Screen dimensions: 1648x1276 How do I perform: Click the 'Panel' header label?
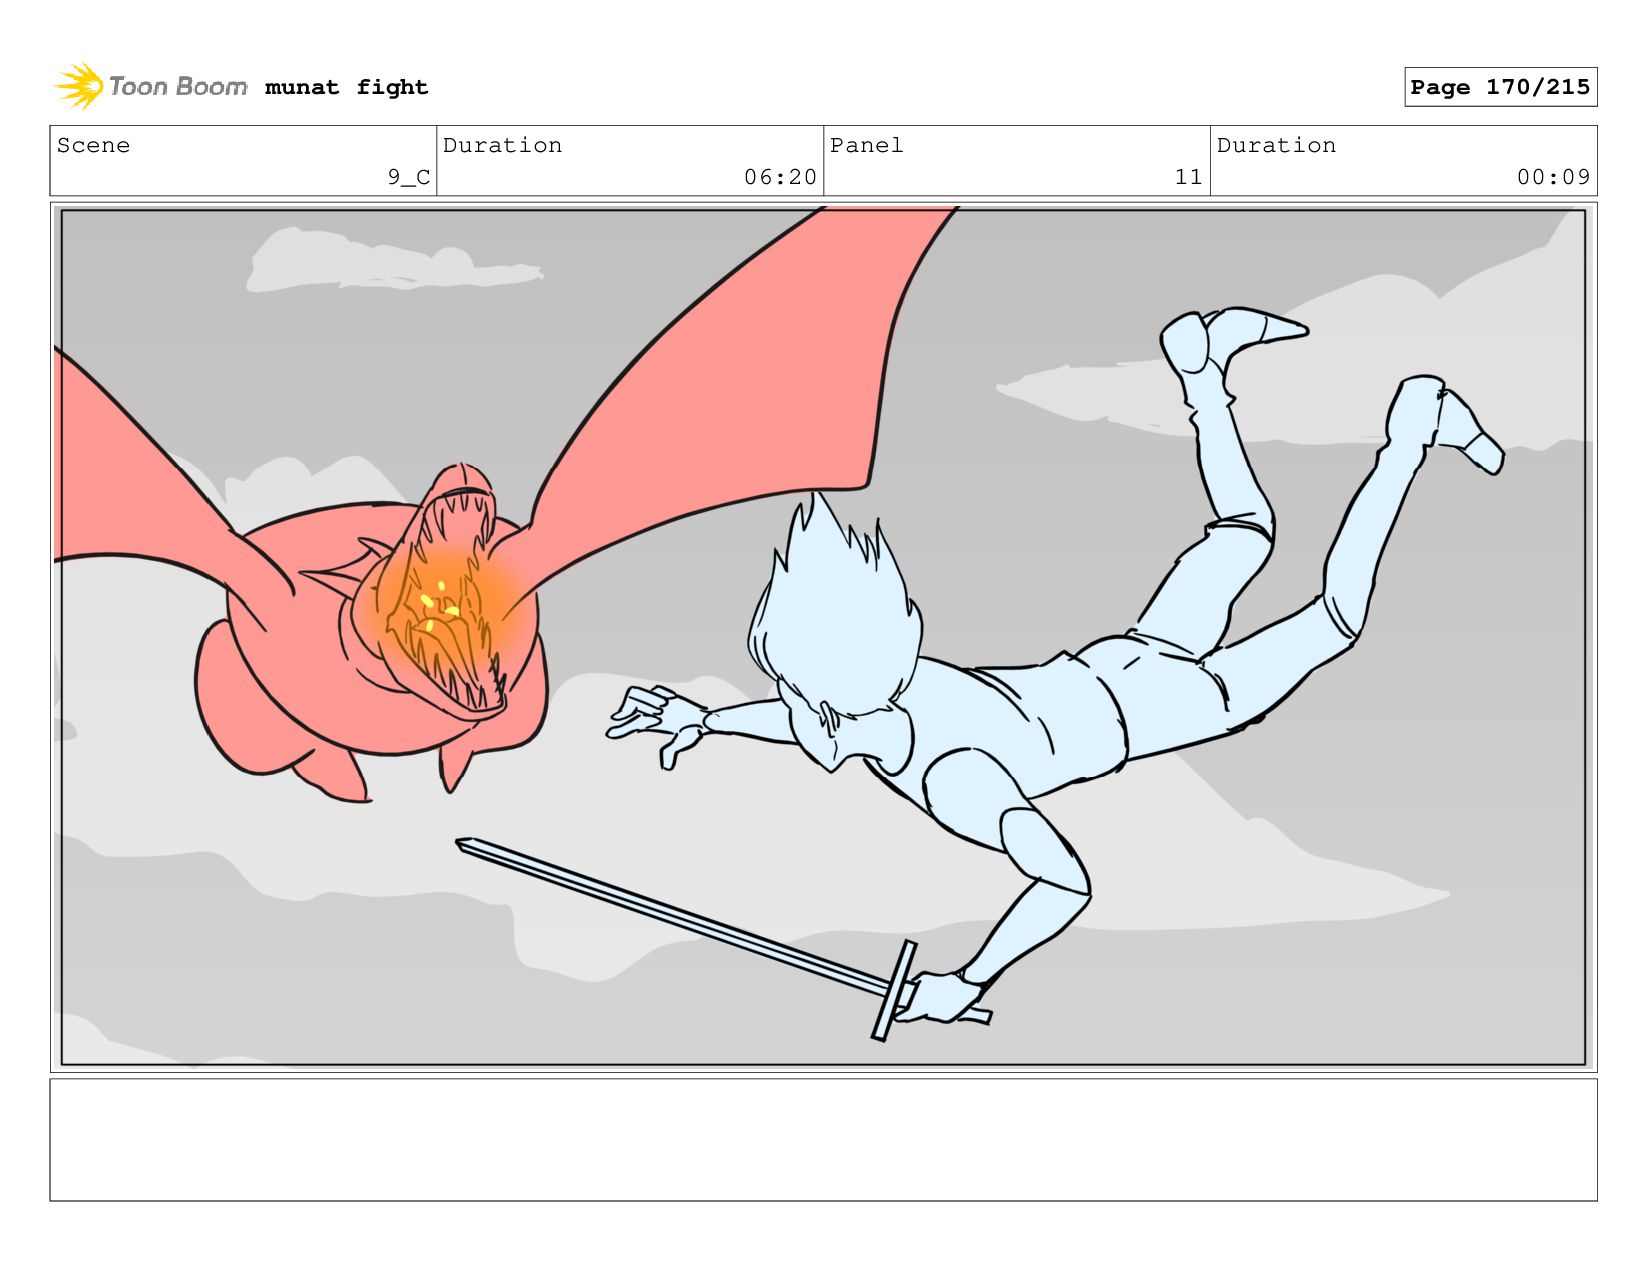pyautogui.click(x=866, y=145)
